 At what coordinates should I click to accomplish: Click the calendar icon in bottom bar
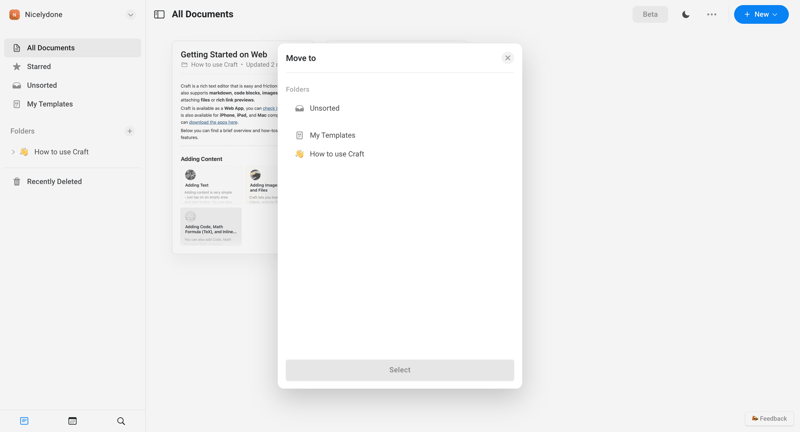point(72,421)
